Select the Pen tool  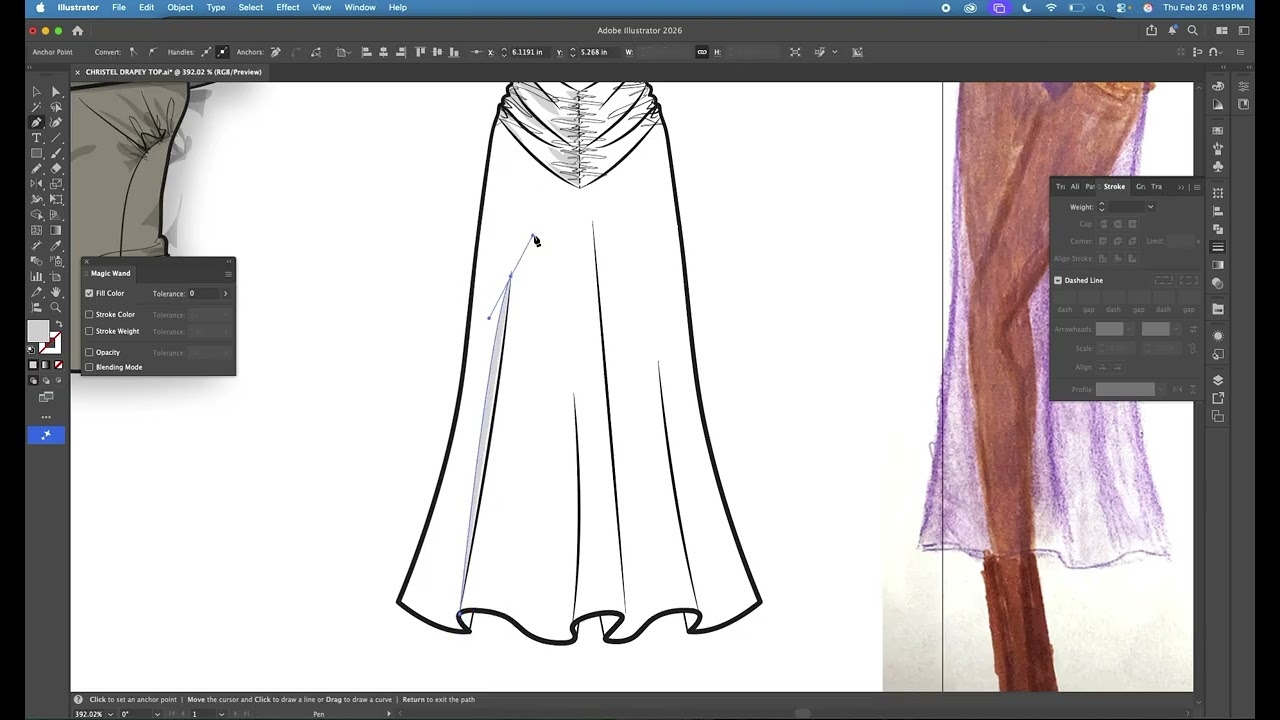click(x=37, y=122)
